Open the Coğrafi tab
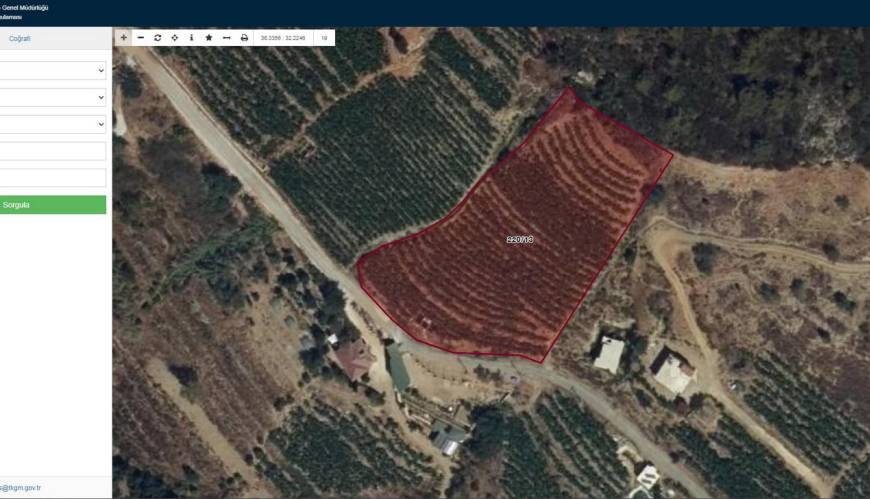Screen dimensions: 870x499 pos(19,39)
